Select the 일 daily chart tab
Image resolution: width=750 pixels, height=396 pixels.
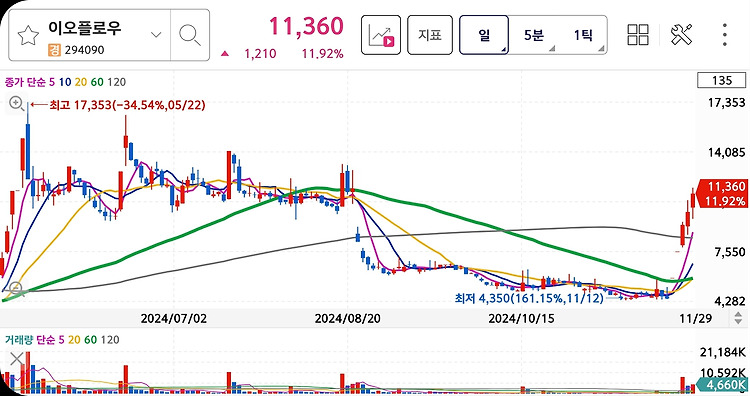point(484,35)
